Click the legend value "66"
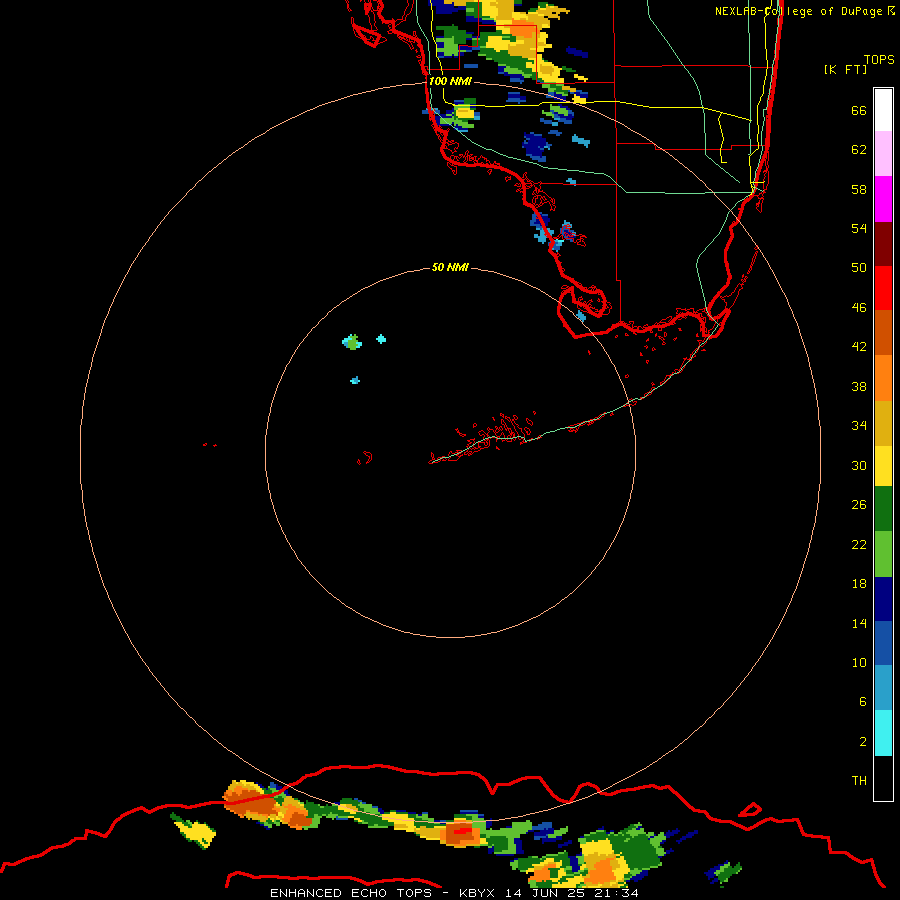The image size is (900, 900). pyautogui.click(x=859, y=111)
